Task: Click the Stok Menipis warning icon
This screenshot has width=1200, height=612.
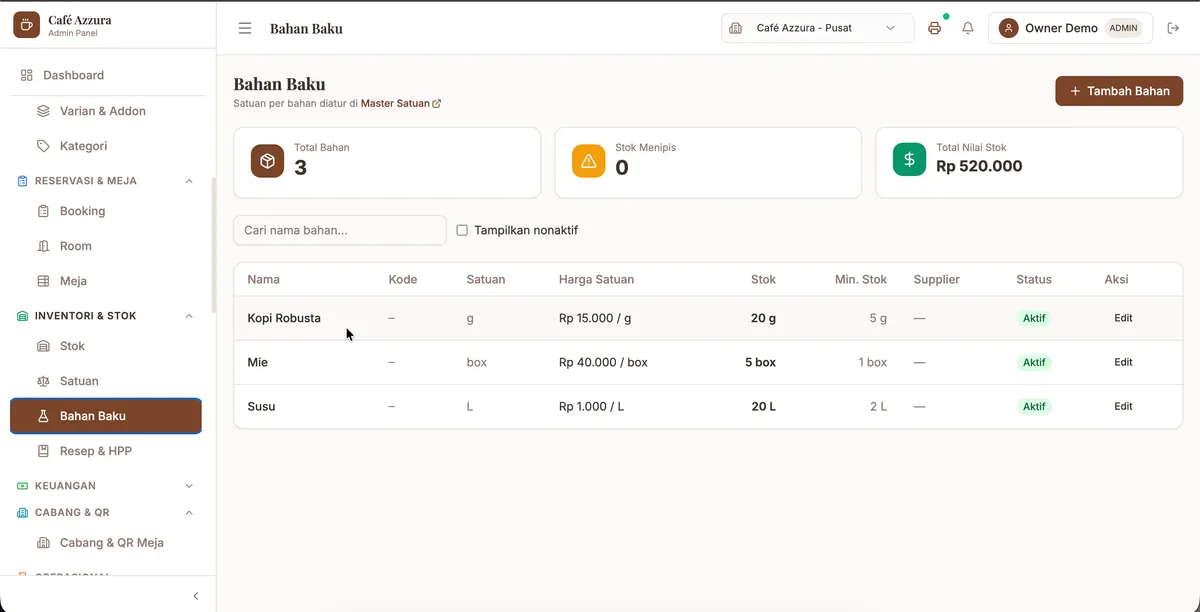Action: 588,161
